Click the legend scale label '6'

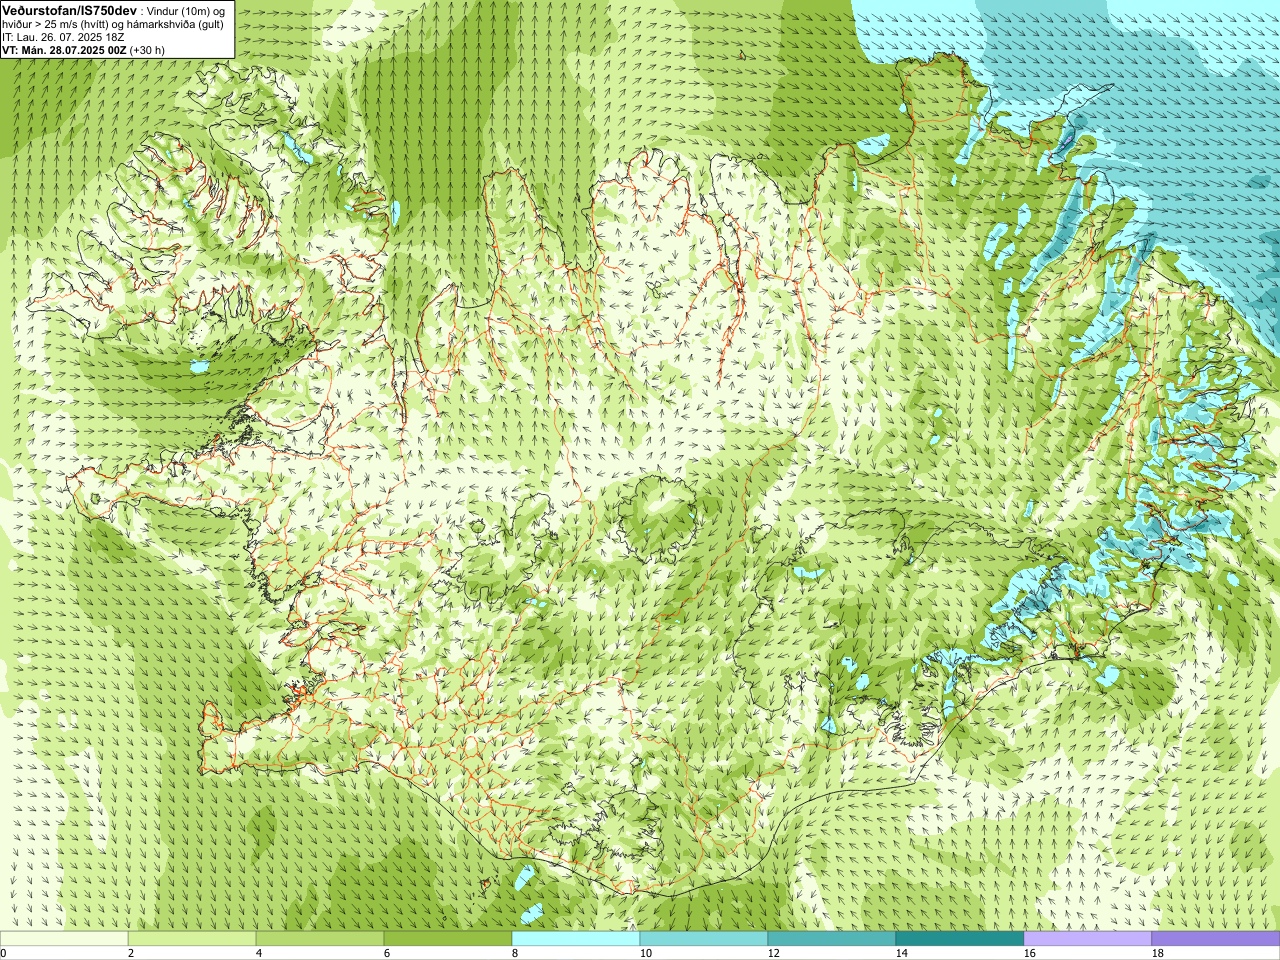click(x=387, y=954)
